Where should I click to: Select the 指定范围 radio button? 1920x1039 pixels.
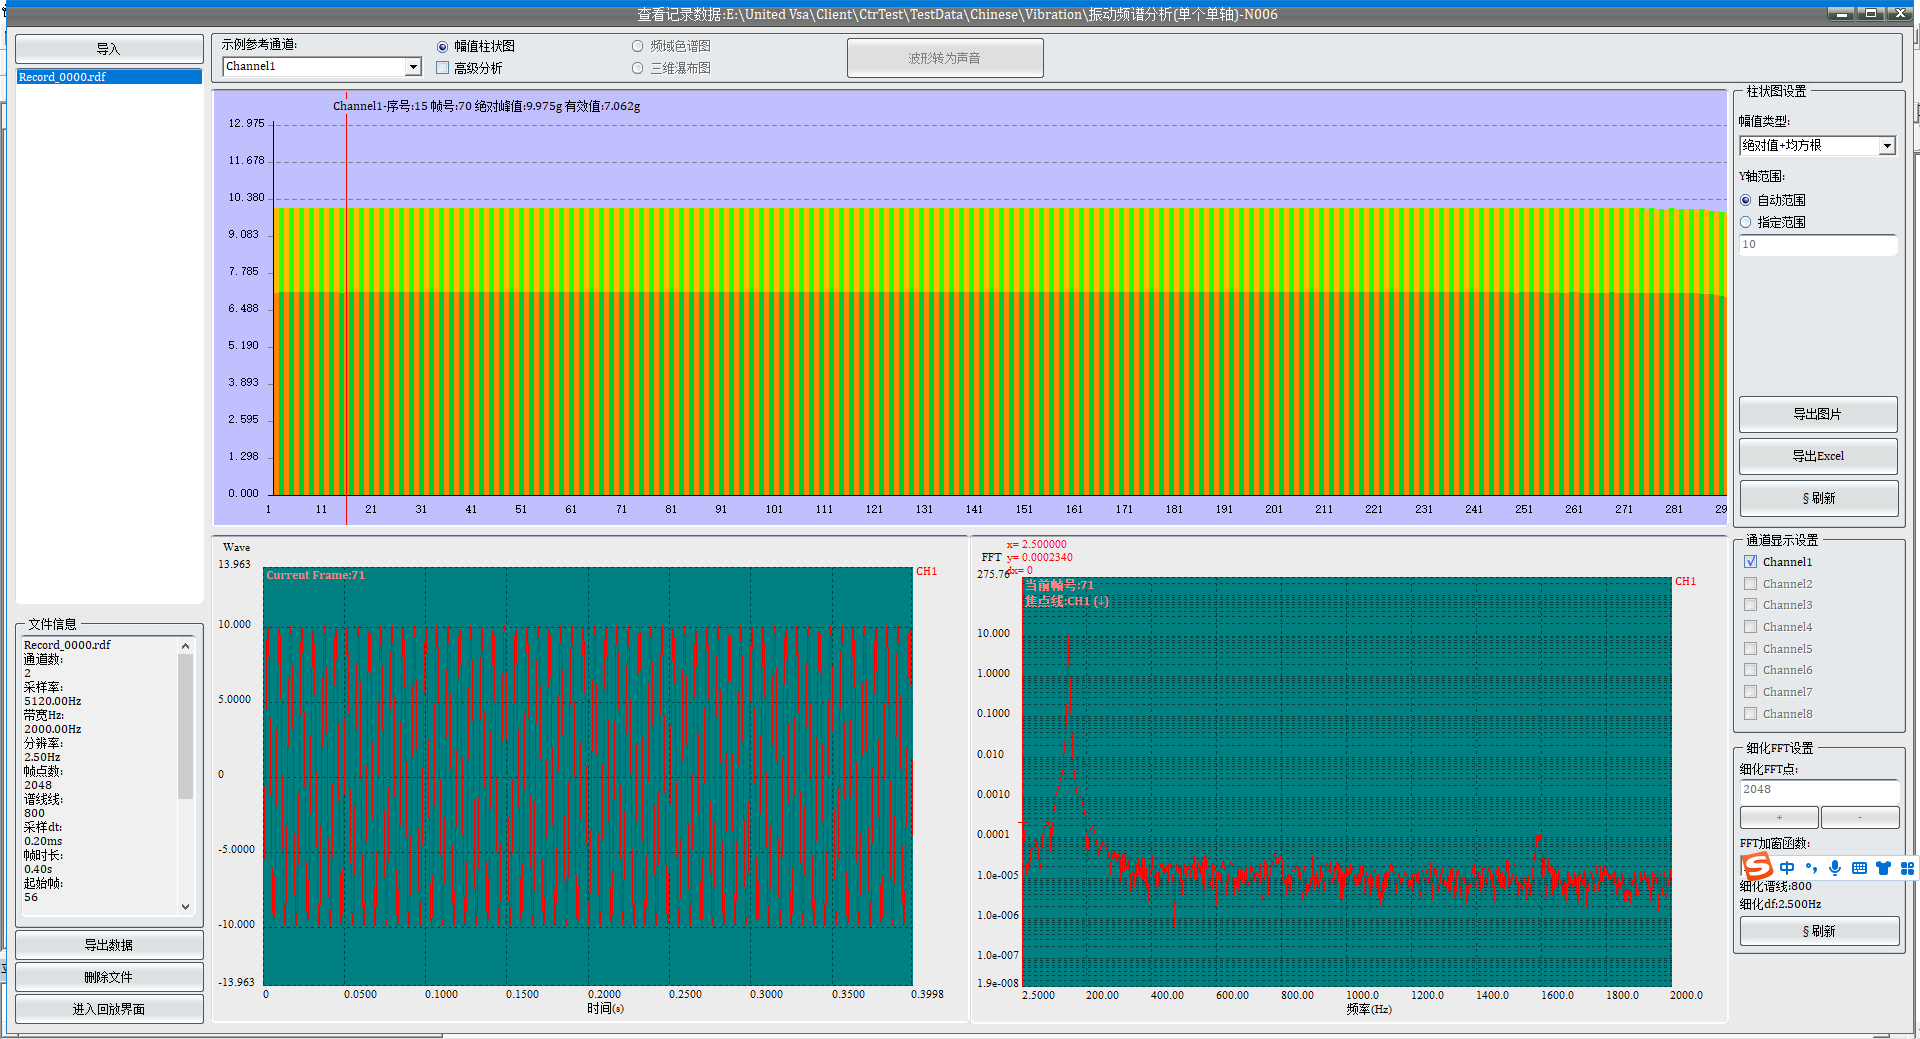(1746, 222)
